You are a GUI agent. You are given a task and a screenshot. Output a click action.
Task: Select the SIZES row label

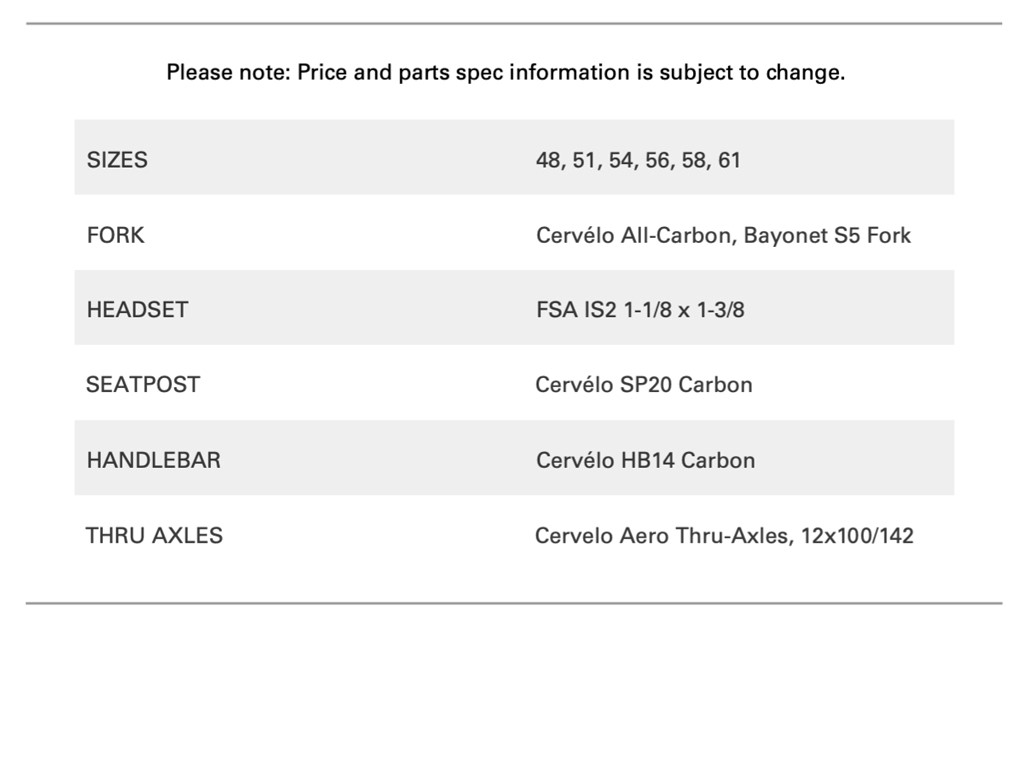117,160
